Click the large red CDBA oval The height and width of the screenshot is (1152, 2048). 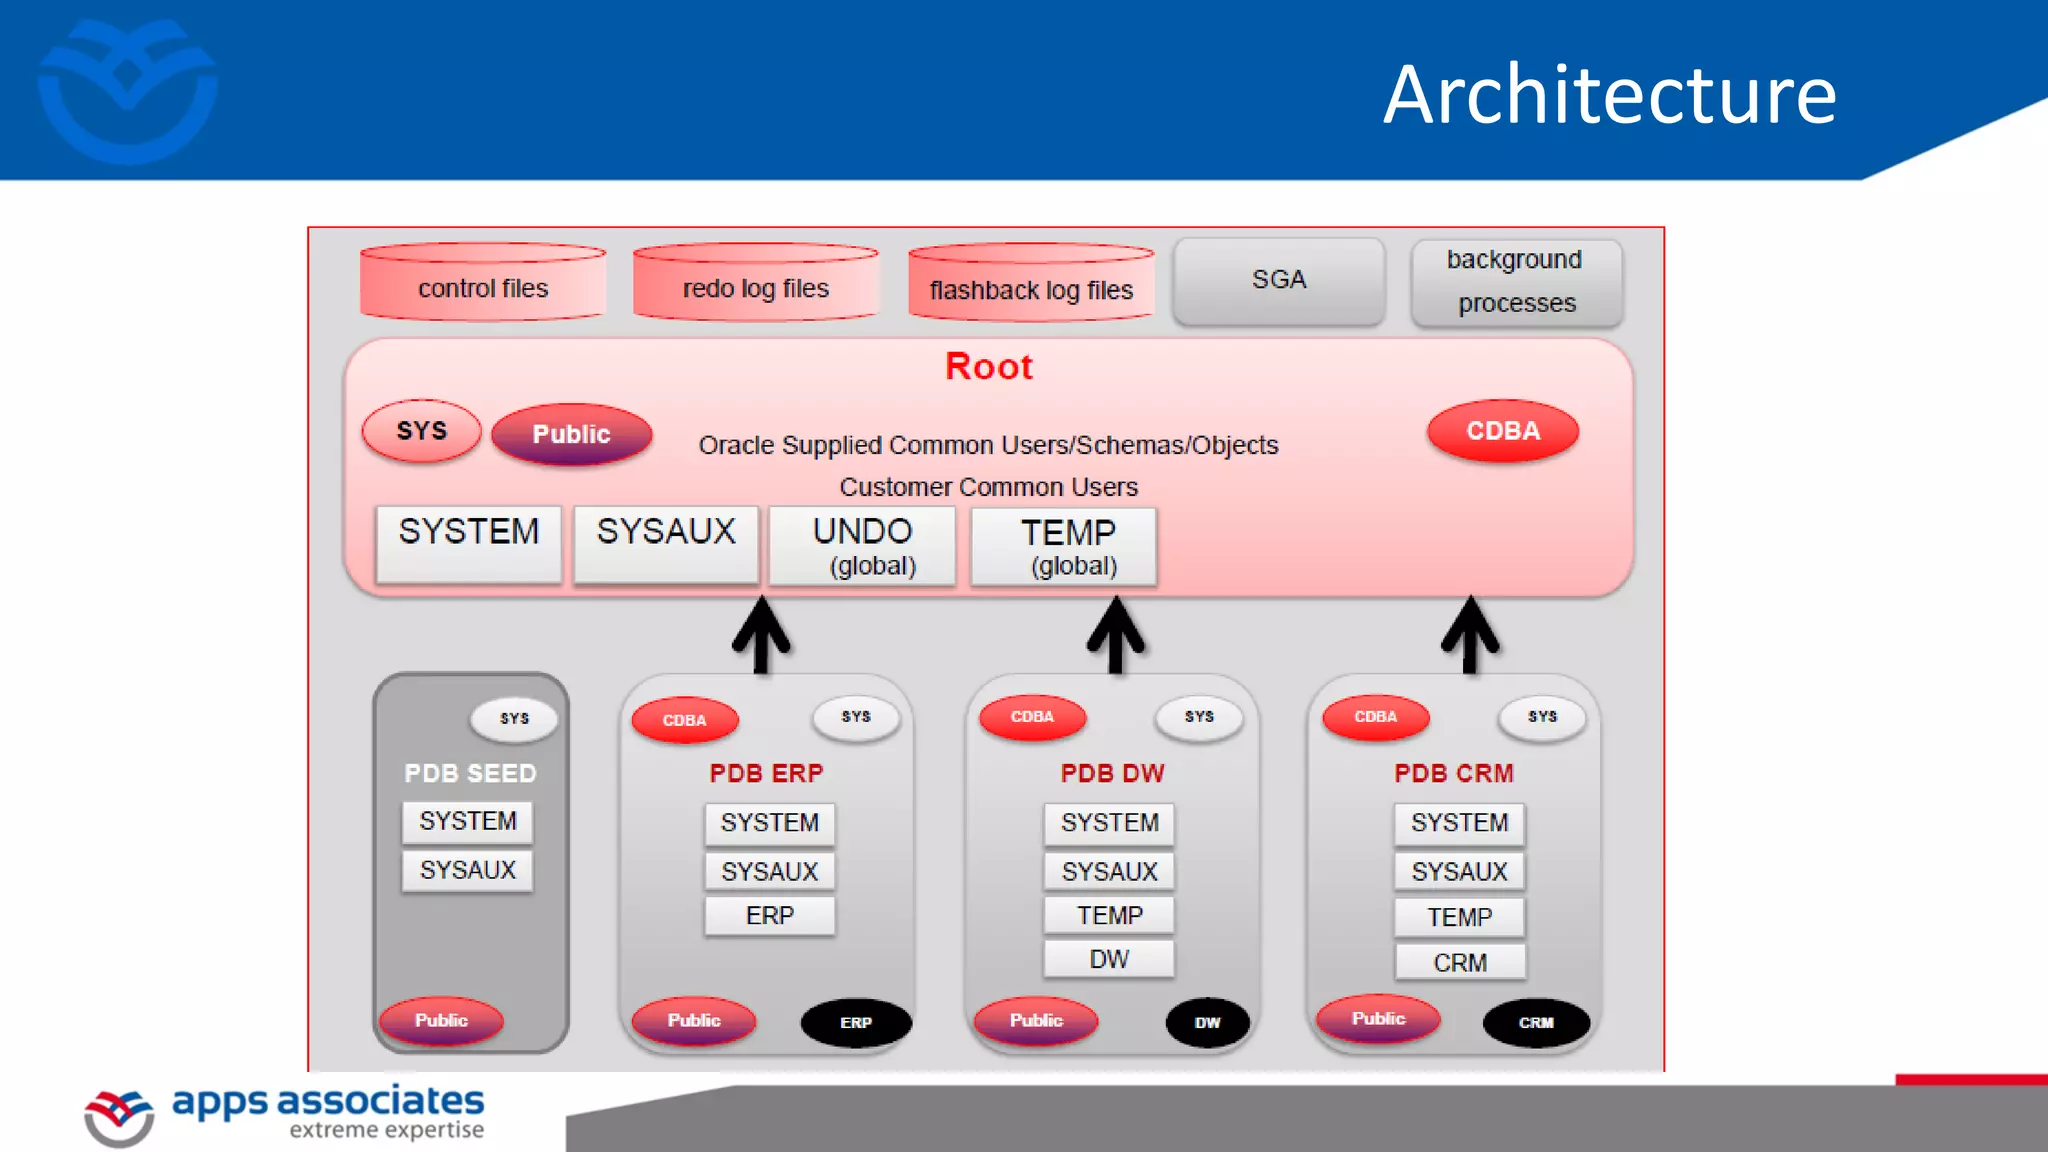click(x=1502, y=431)
